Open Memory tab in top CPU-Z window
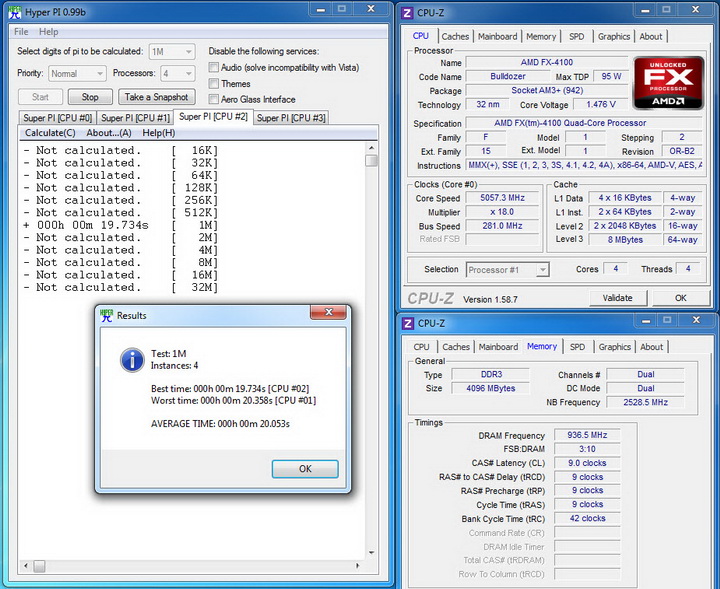 [x=541, y=36]
